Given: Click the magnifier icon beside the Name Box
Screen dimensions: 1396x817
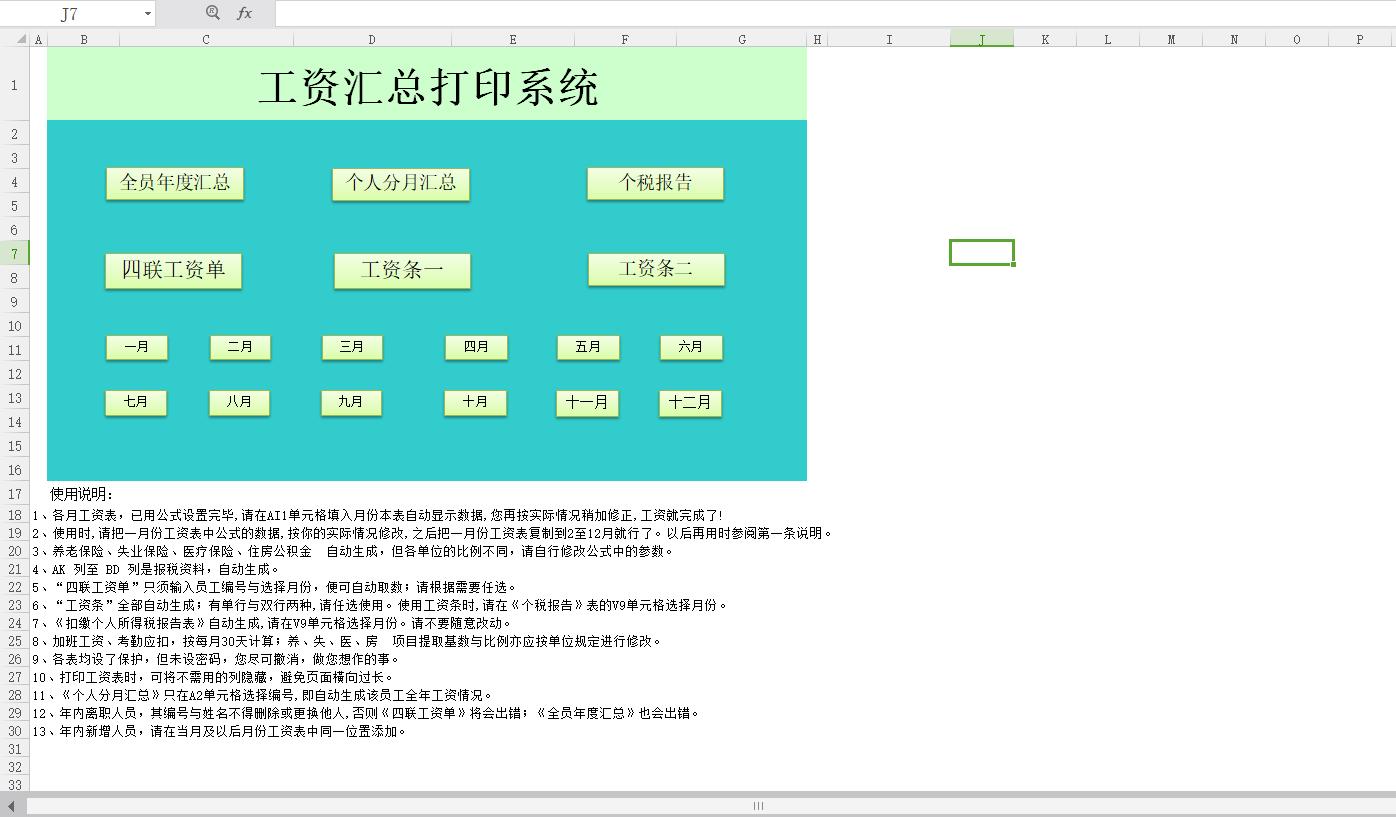Looking at the screenshot, I should [x=211, y=14].
